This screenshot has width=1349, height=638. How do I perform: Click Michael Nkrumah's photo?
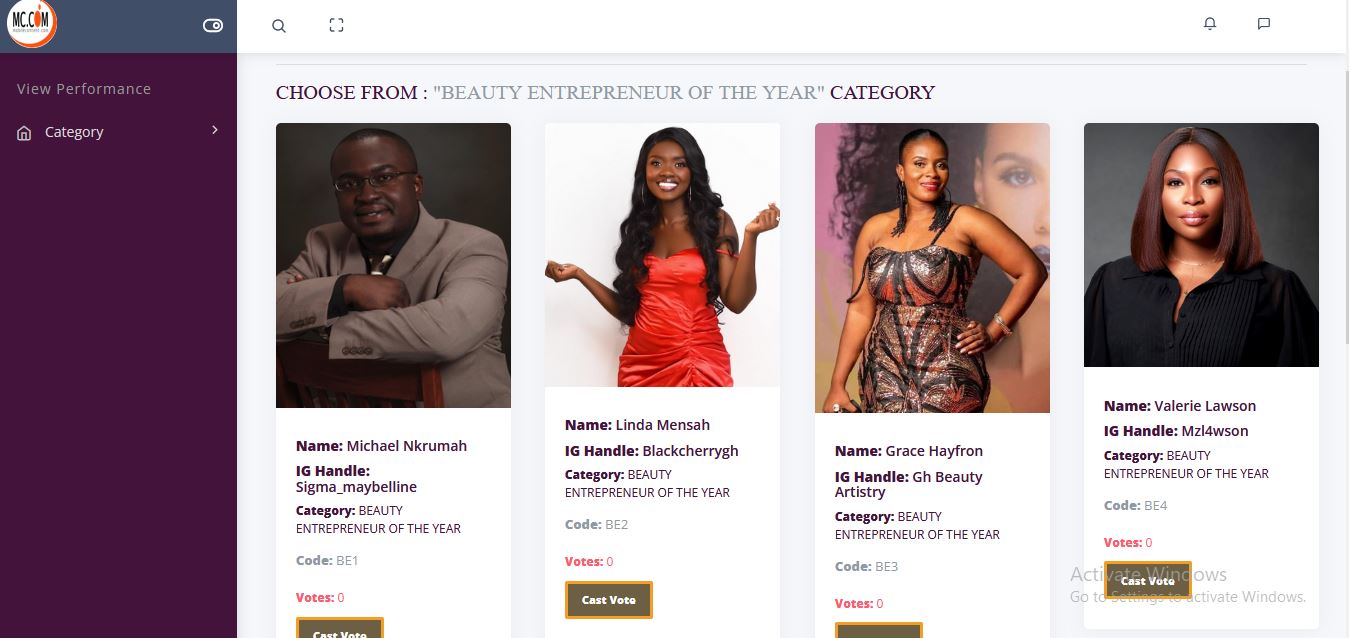click(393, 265)
